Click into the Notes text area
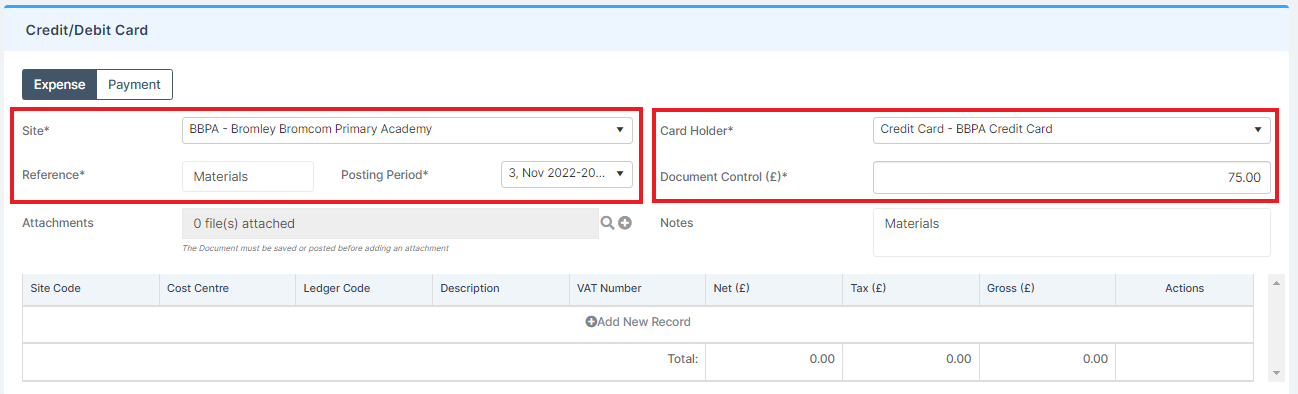 click(x=1072, y=232)
